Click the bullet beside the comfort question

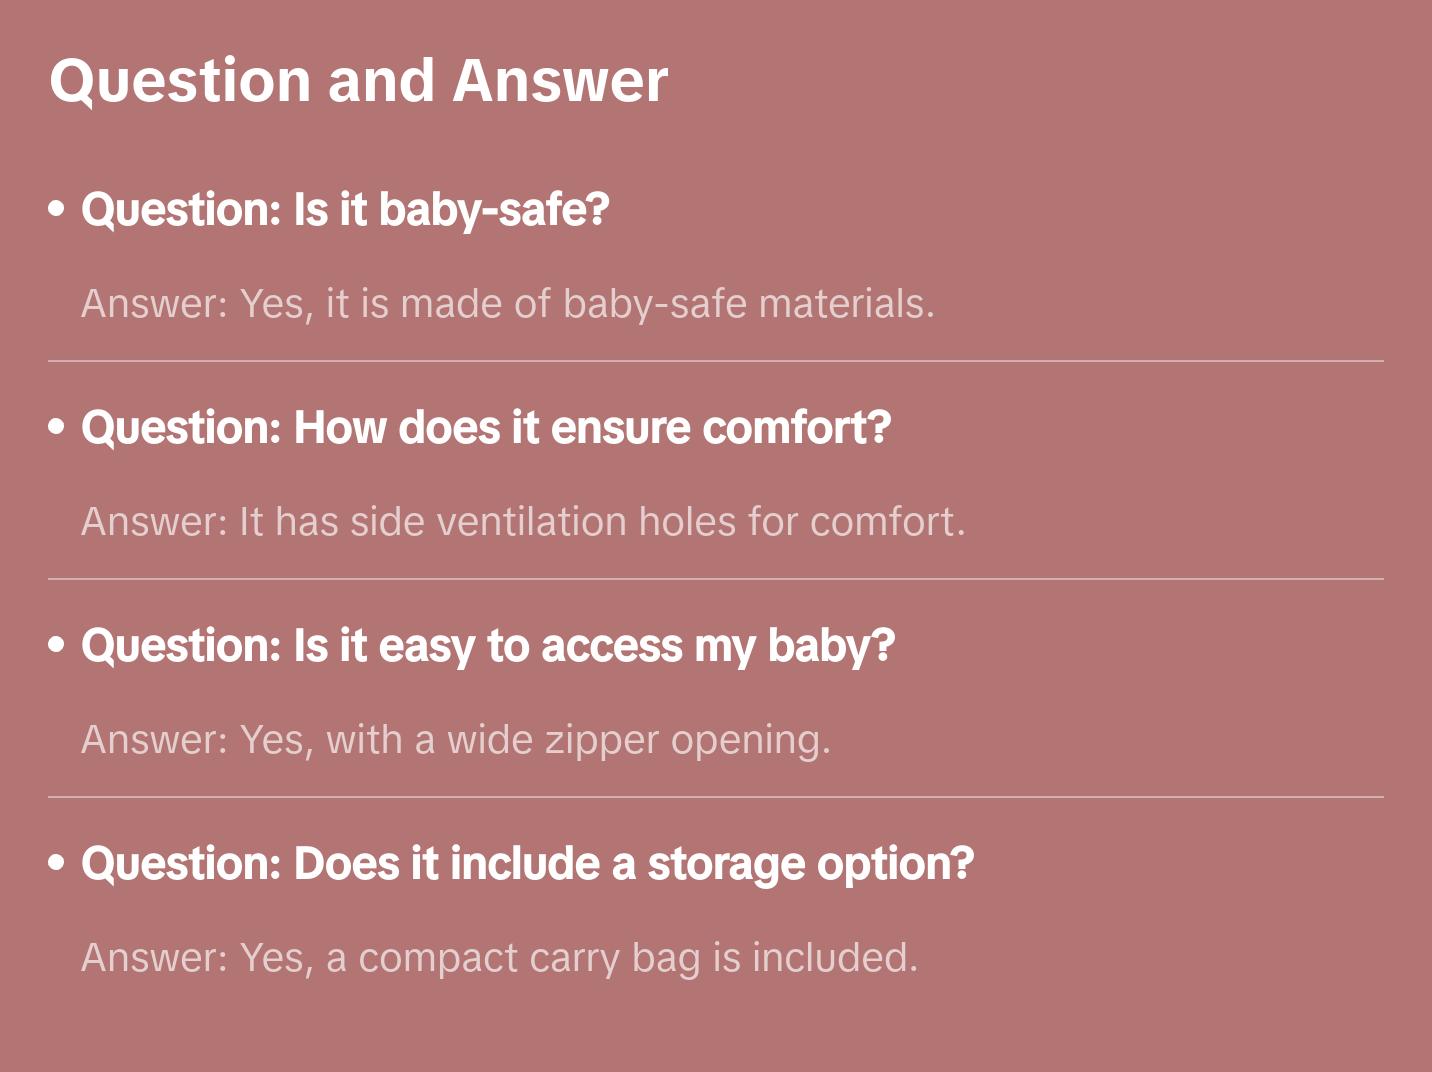pyautogui.click(x=57, y=427)
